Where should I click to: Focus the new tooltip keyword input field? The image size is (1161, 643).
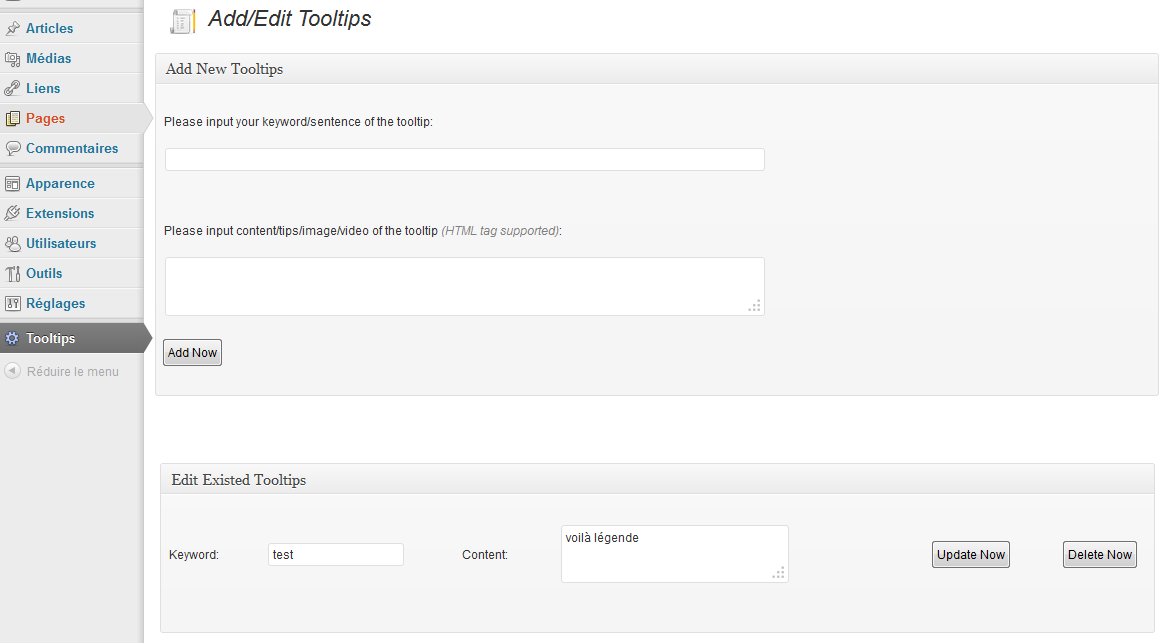coord(464,159)
